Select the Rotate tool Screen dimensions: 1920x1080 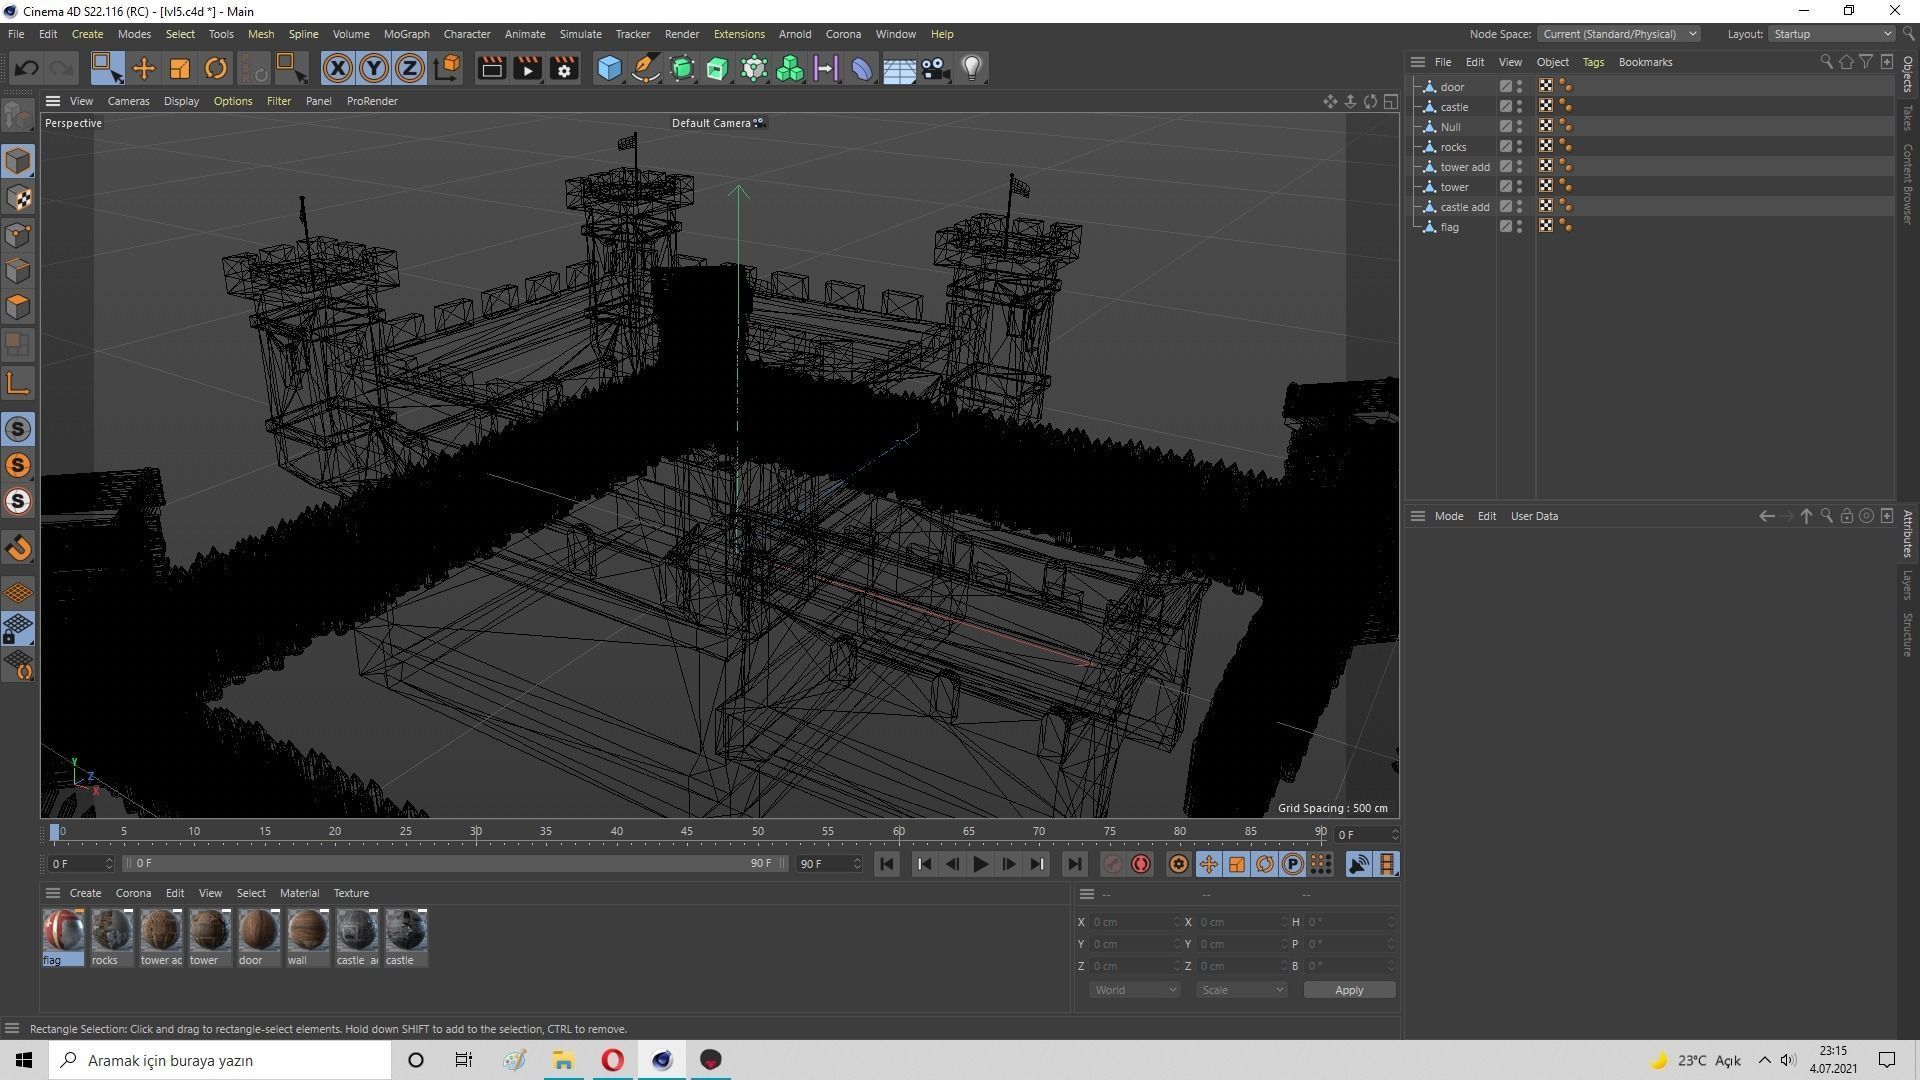coord(216,68)
